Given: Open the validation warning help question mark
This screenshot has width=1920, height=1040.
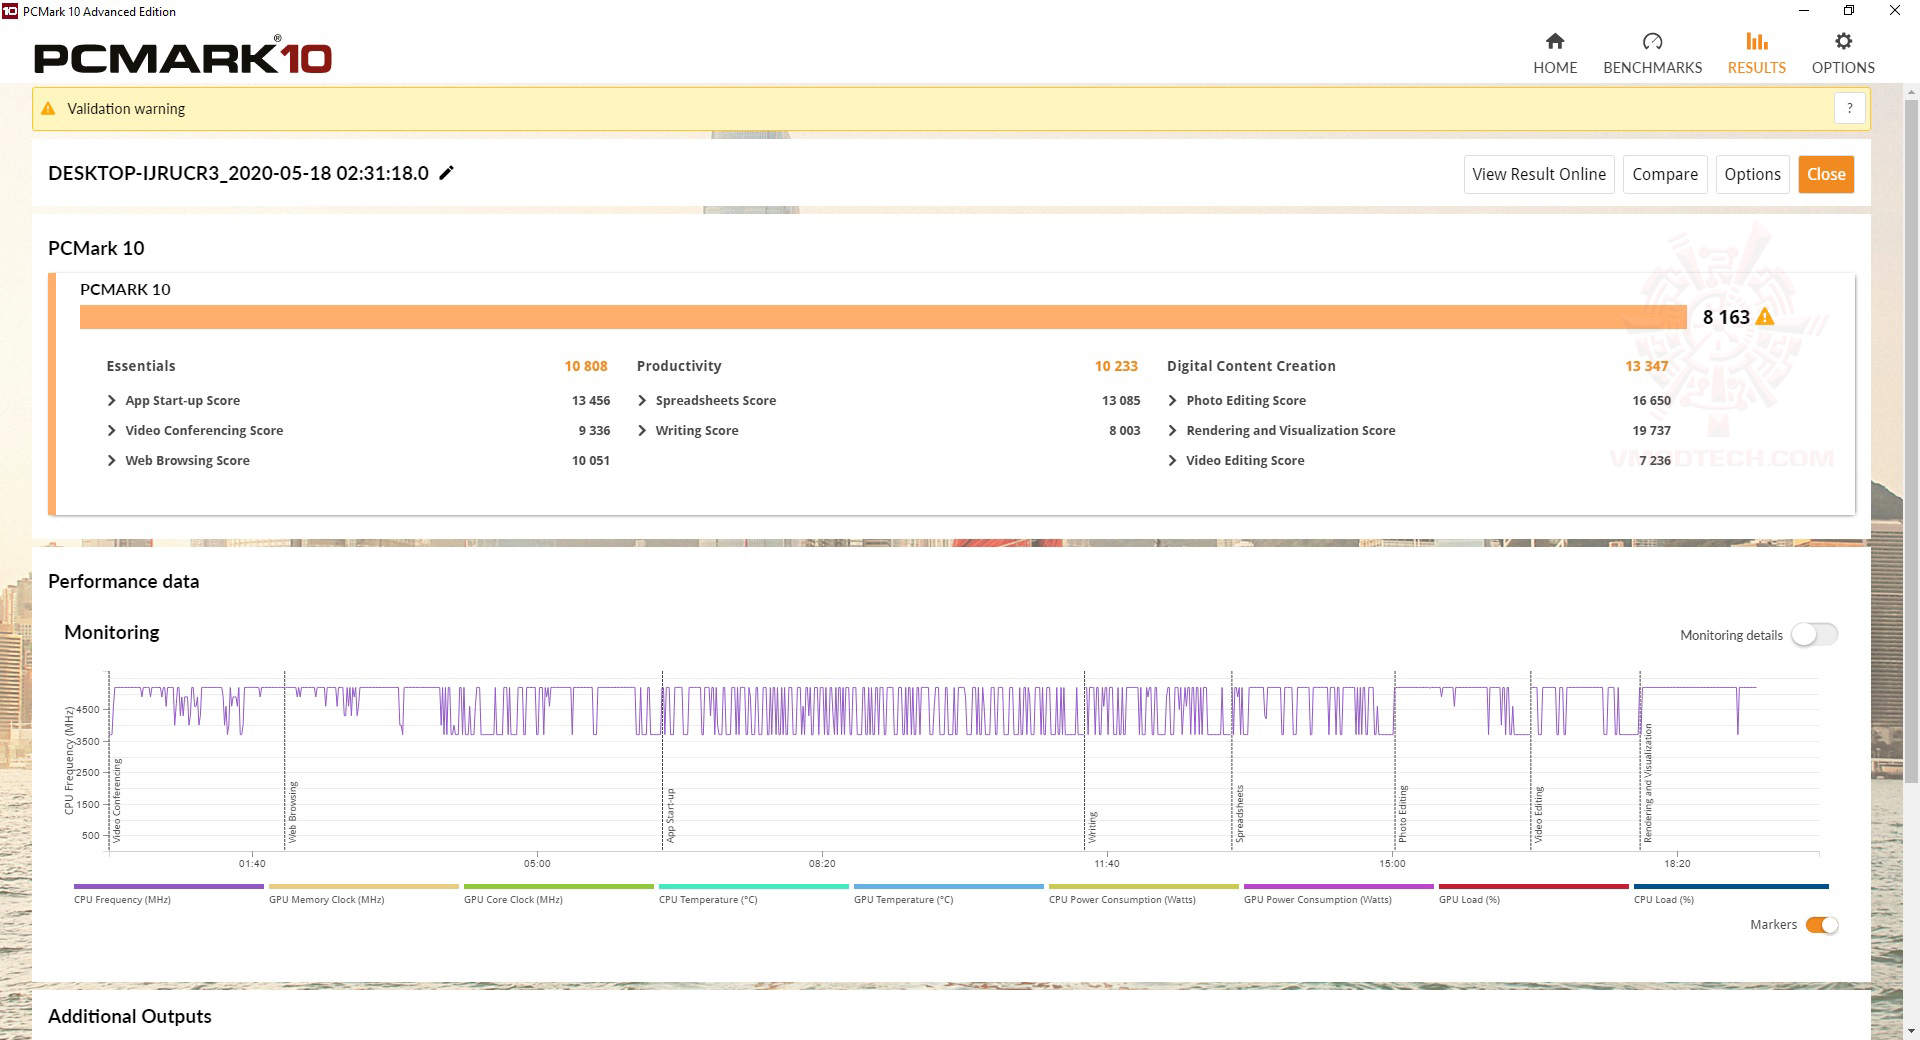Looking at the screenshot, I should tap(1850, 108).
